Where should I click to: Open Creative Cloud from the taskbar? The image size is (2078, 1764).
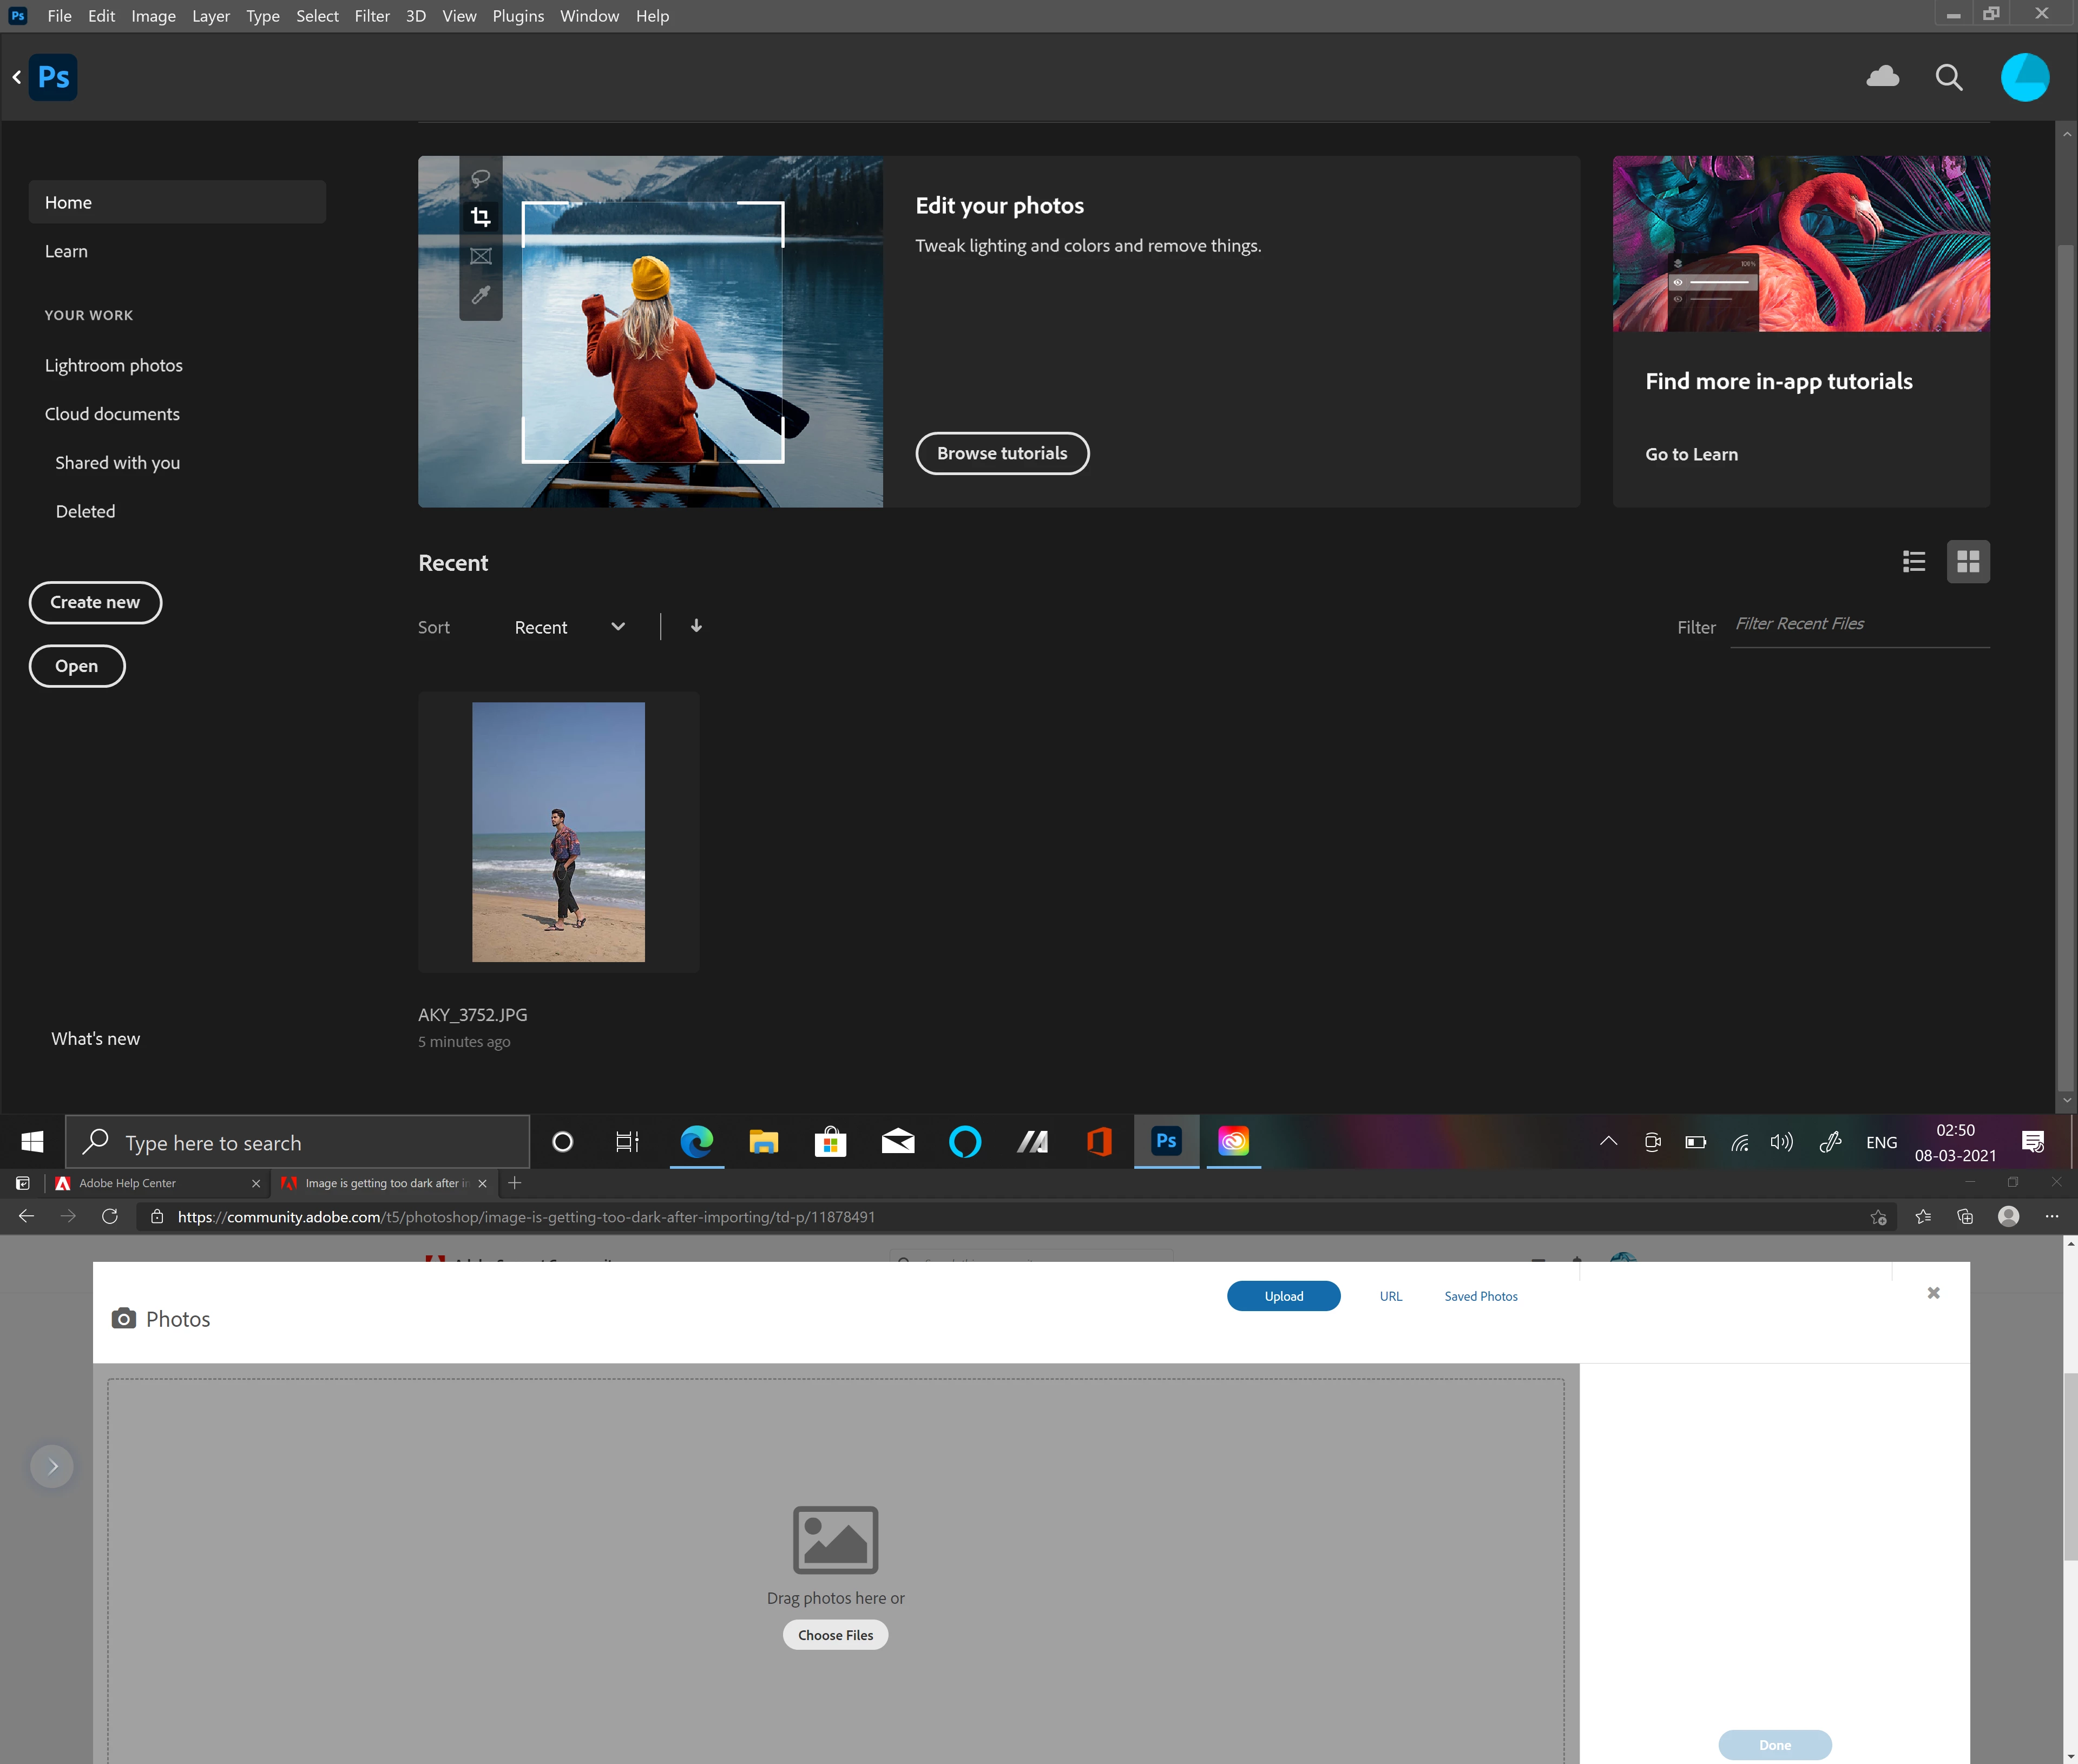tap(1233, 1141)
